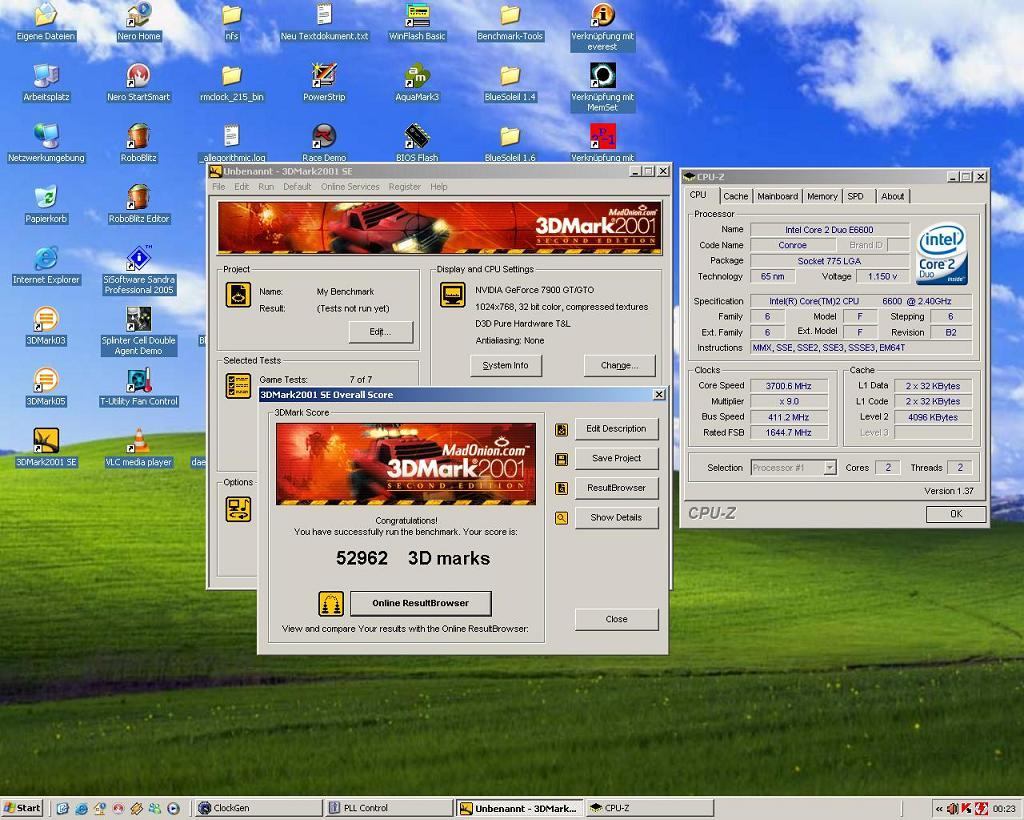Click the ResultBrowser button in the score dialog
This screenshot has height=820, width=1024.
pyautogui.click(x=616, y=488)
